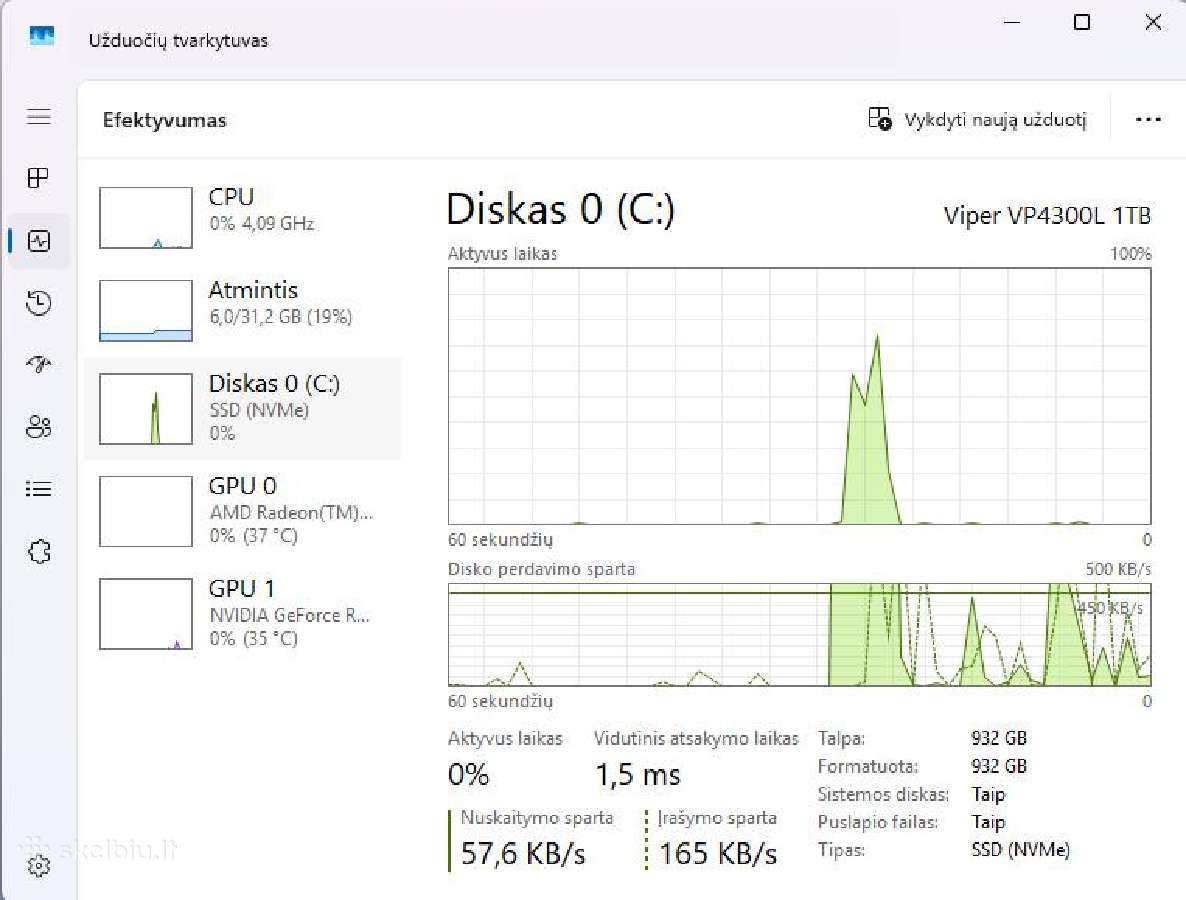Open the Settings gear icon
This screenshot has width=1186, height=900.
(x=39, y=865)
